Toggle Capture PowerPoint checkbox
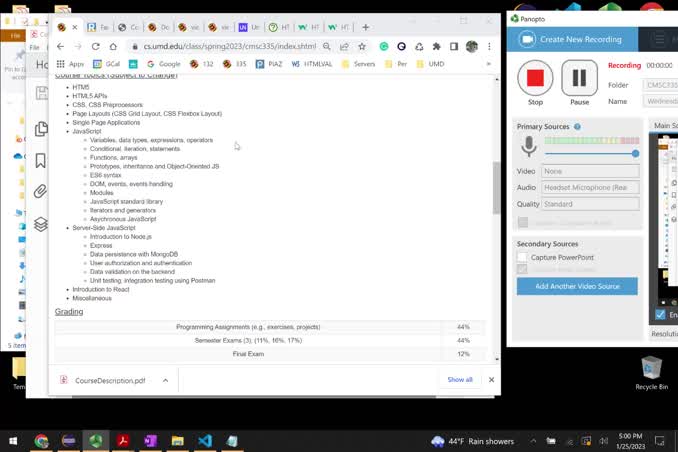 click(522, 257)
